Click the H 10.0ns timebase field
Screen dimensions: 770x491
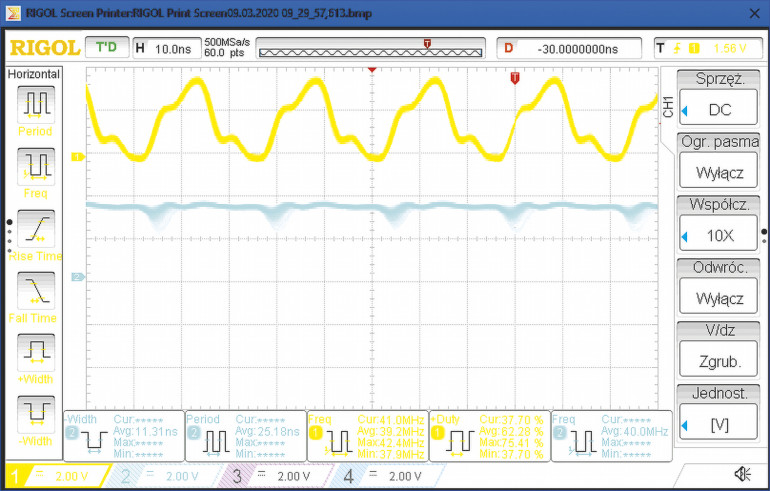pyautogui.click(x=166, y=48)
